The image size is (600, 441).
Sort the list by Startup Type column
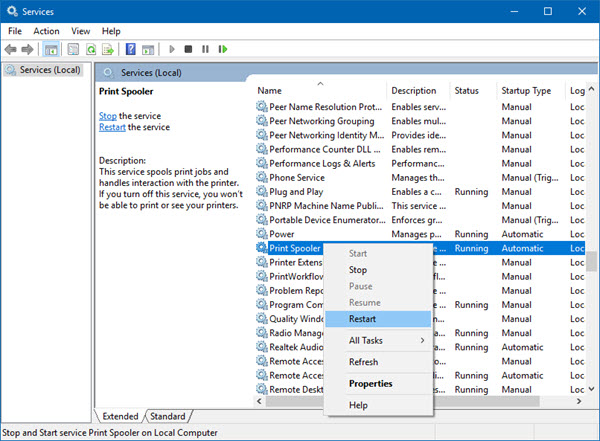point(527,91)
